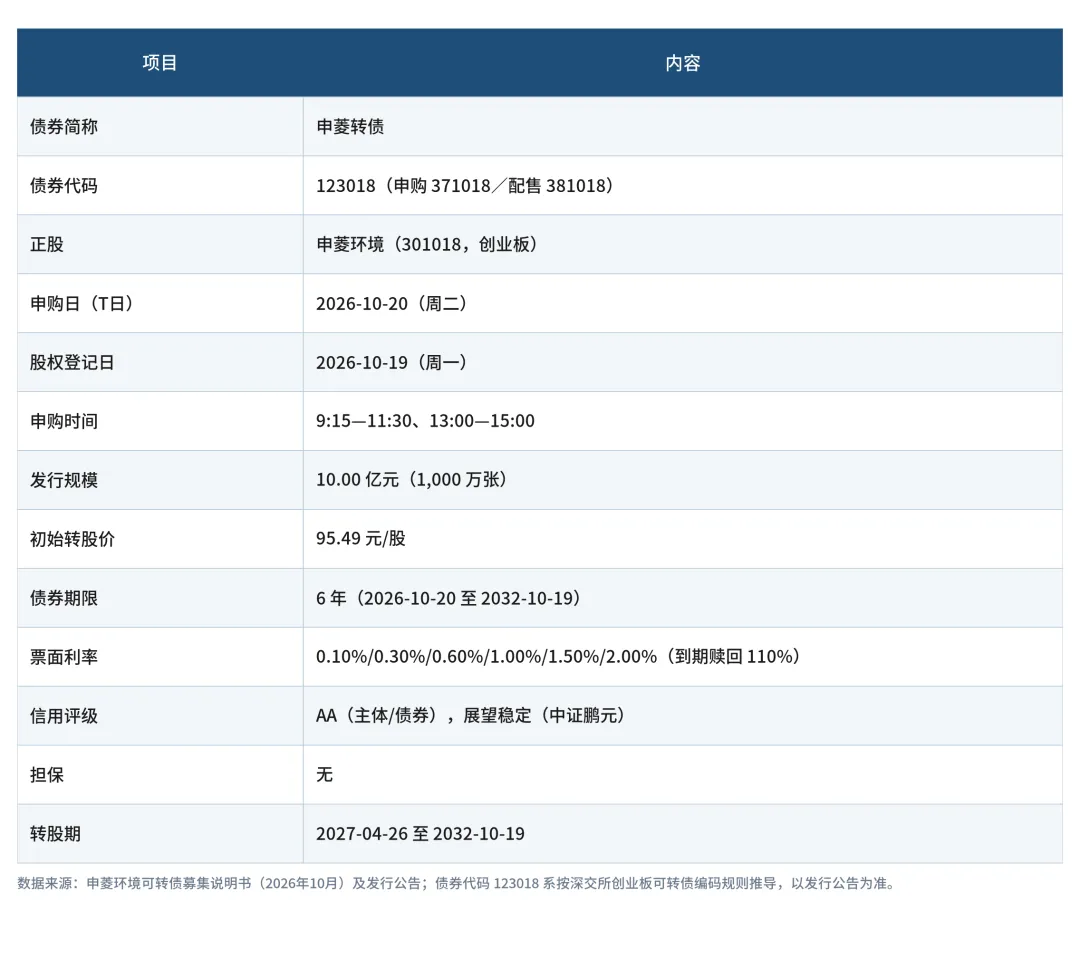The width and height of the screenshot is (1080, 959).
Task: Select the 债券简称 row label
Action: tap(63, 127)
